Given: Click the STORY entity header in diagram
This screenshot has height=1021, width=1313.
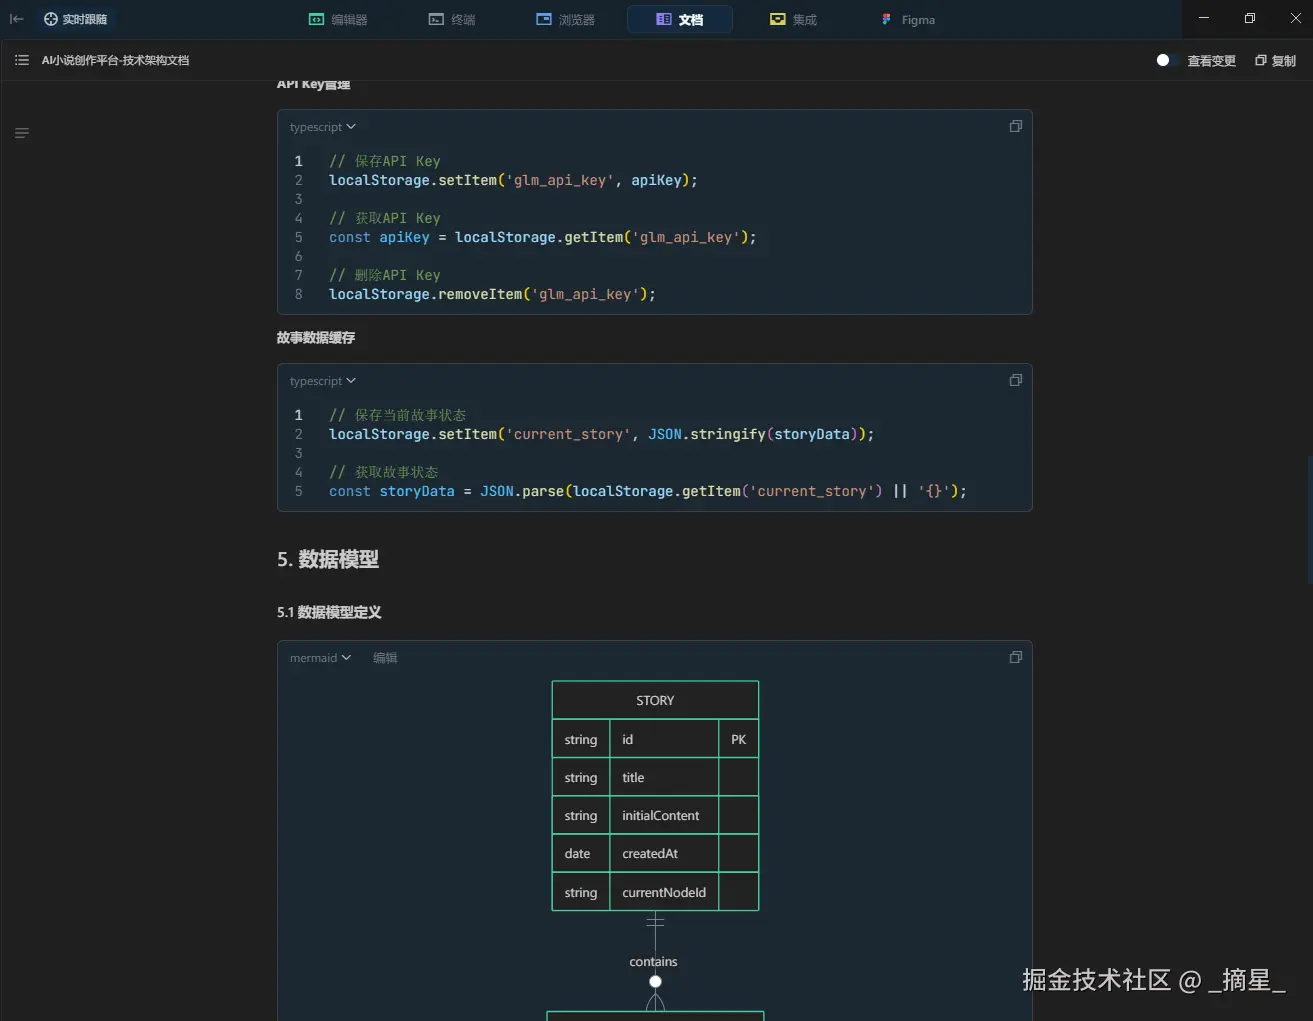Looking at the screenshot, I should click(655, 700).
